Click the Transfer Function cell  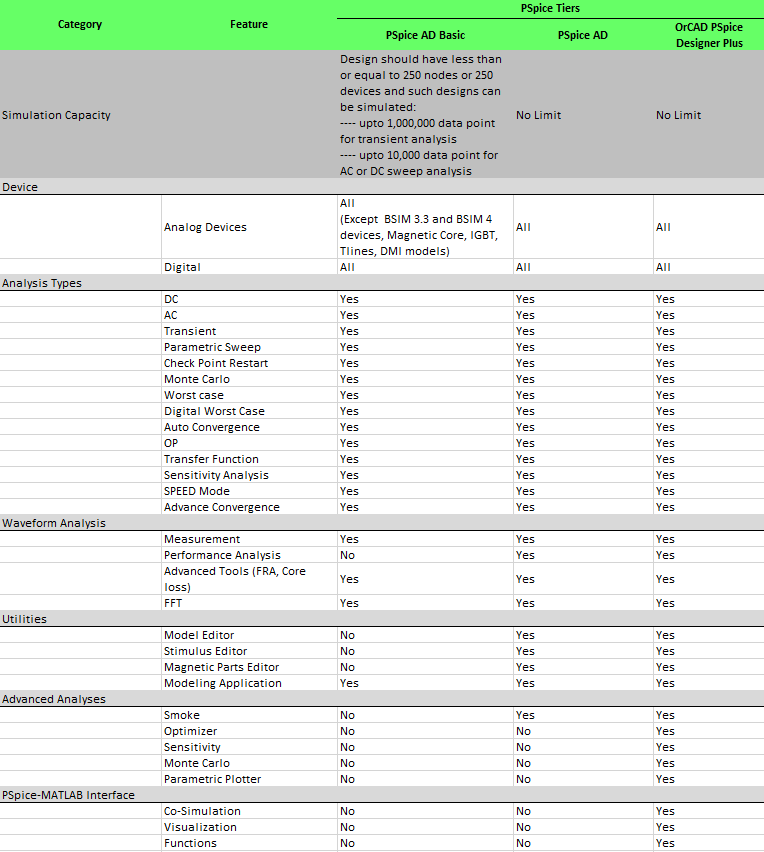click(x=249, y=459)
